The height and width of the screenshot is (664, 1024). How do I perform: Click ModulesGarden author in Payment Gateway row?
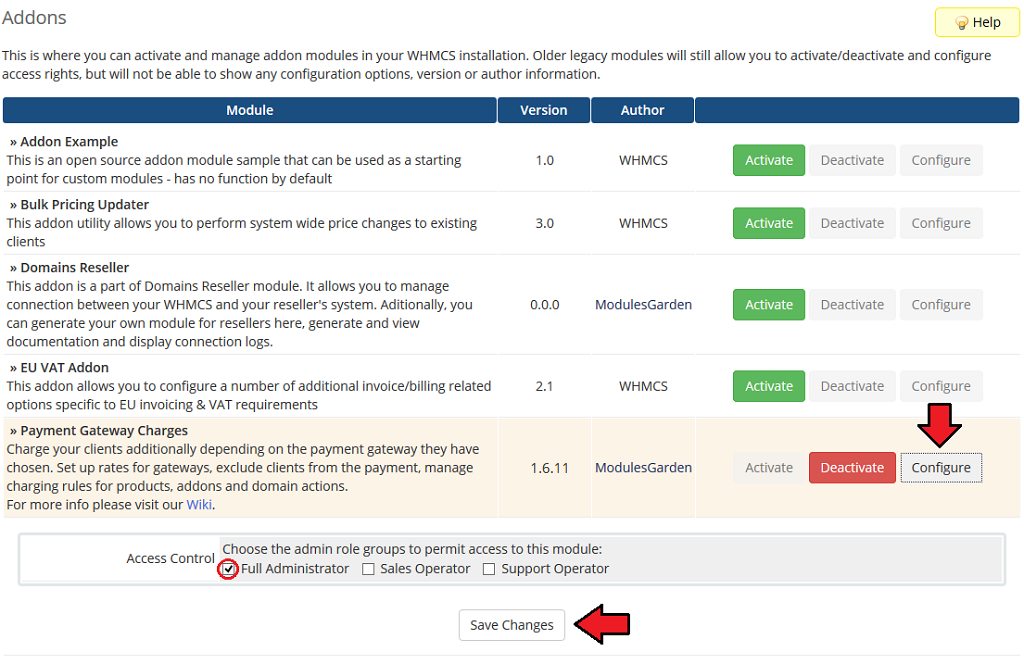pyautogui.click(x=643, y=468)
